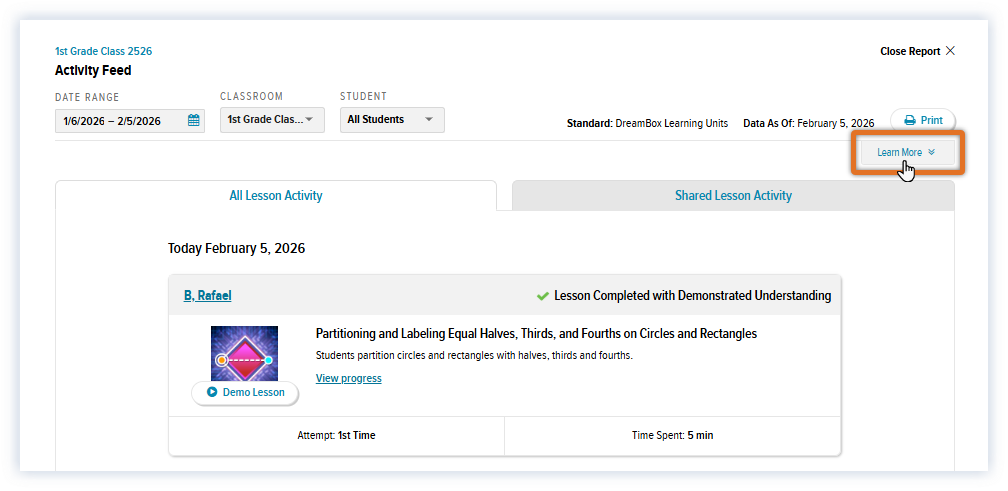This screenshot has width=1008, height=491.
Task: Expand the Learn More section
Action: coord(908,153)
